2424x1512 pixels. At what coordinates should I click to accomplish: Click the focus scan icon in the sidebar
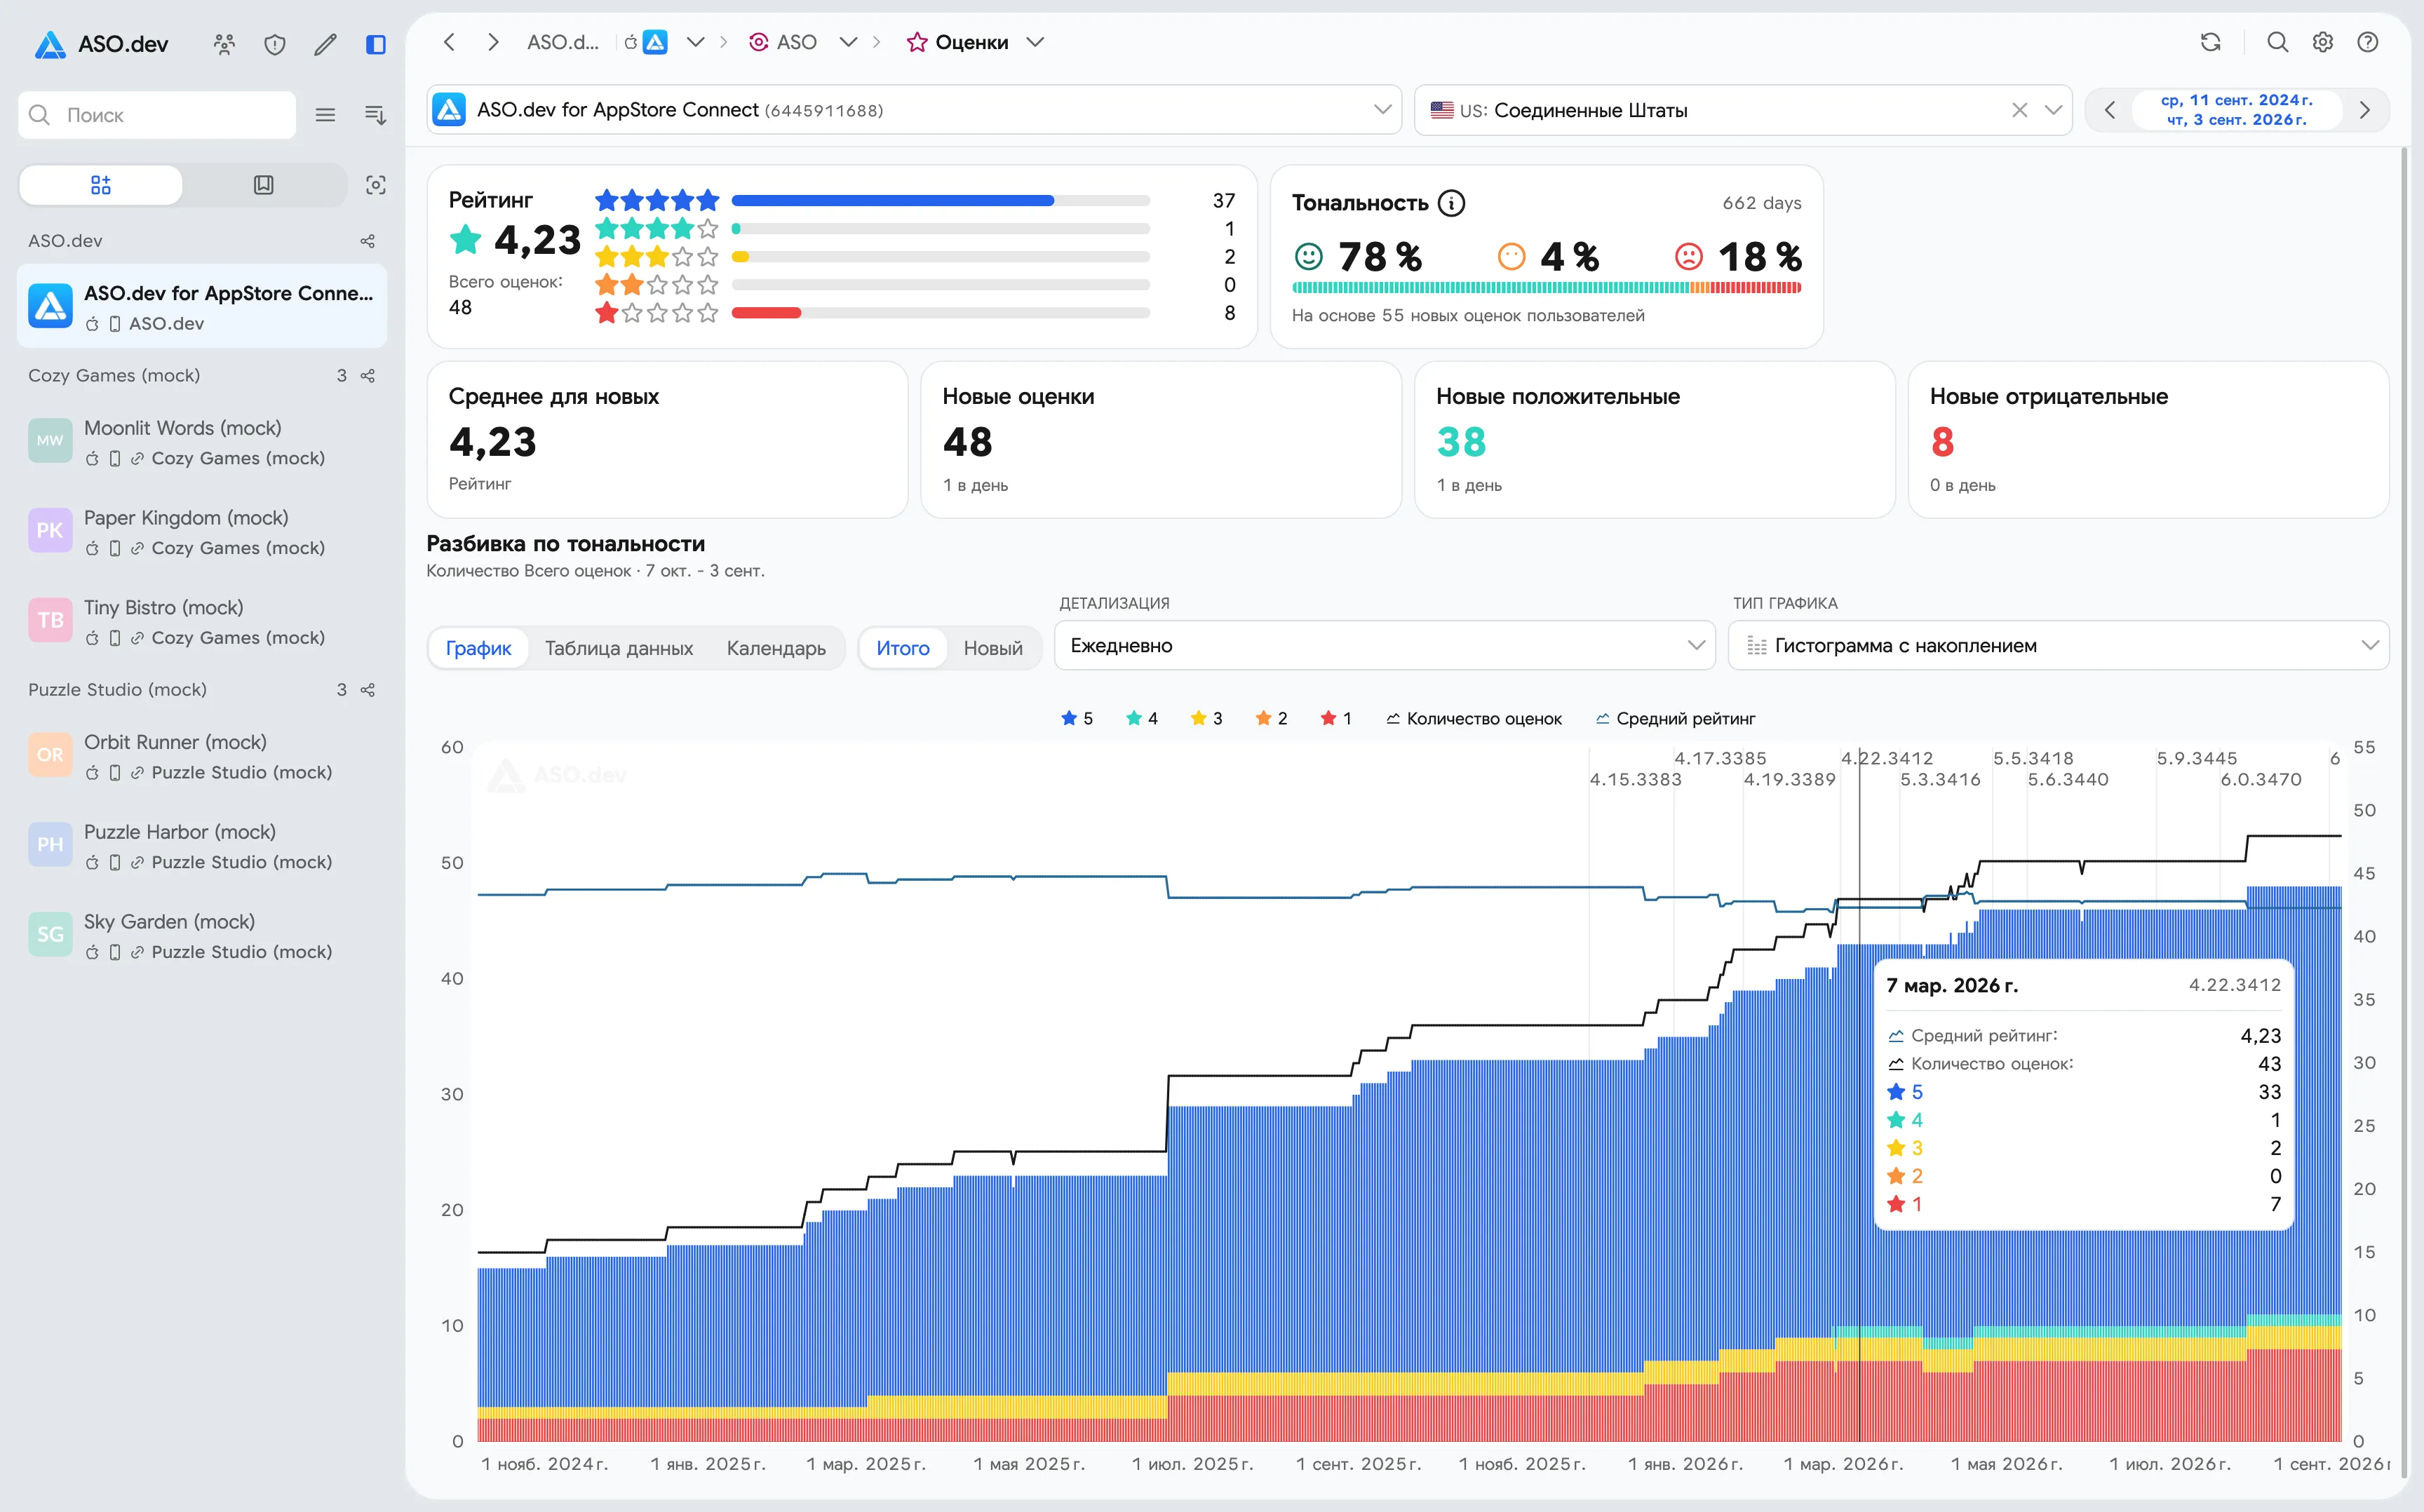tap(376, 185)
